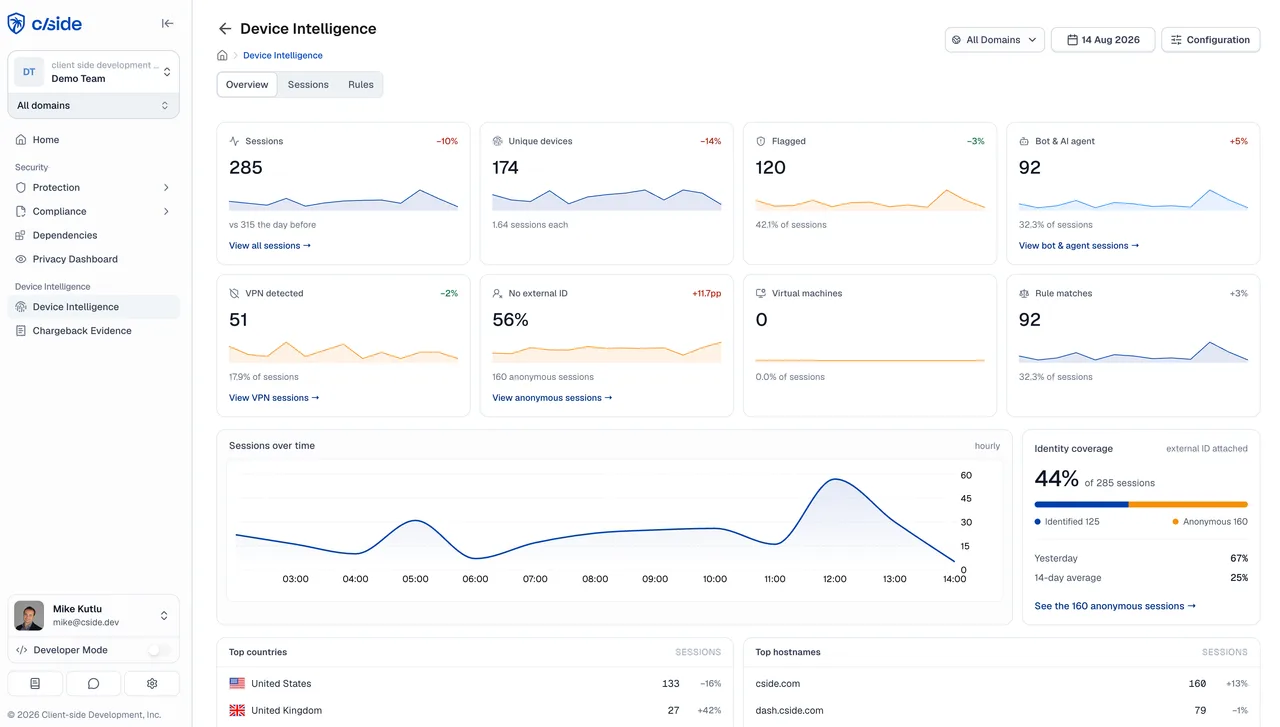Open Privacy Dashboard in the sidebar
The image size is (1280, 727).
(94, 260)
